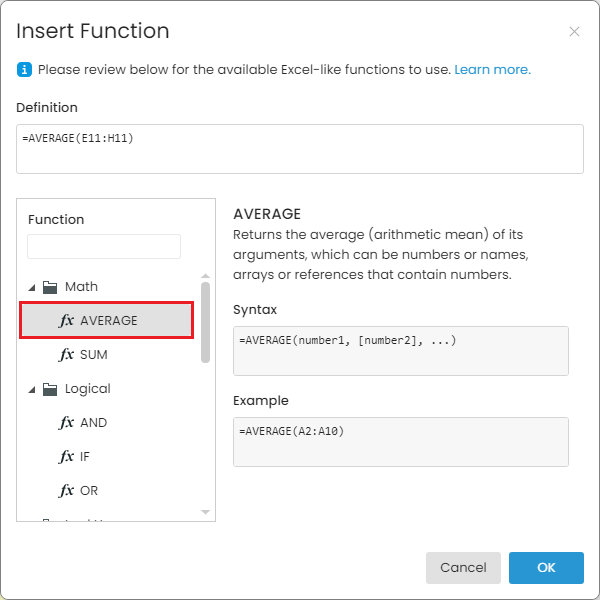This screenshot has width=600, height=600.
Task: Click the Math folder icon
Action: coord(50,287)
